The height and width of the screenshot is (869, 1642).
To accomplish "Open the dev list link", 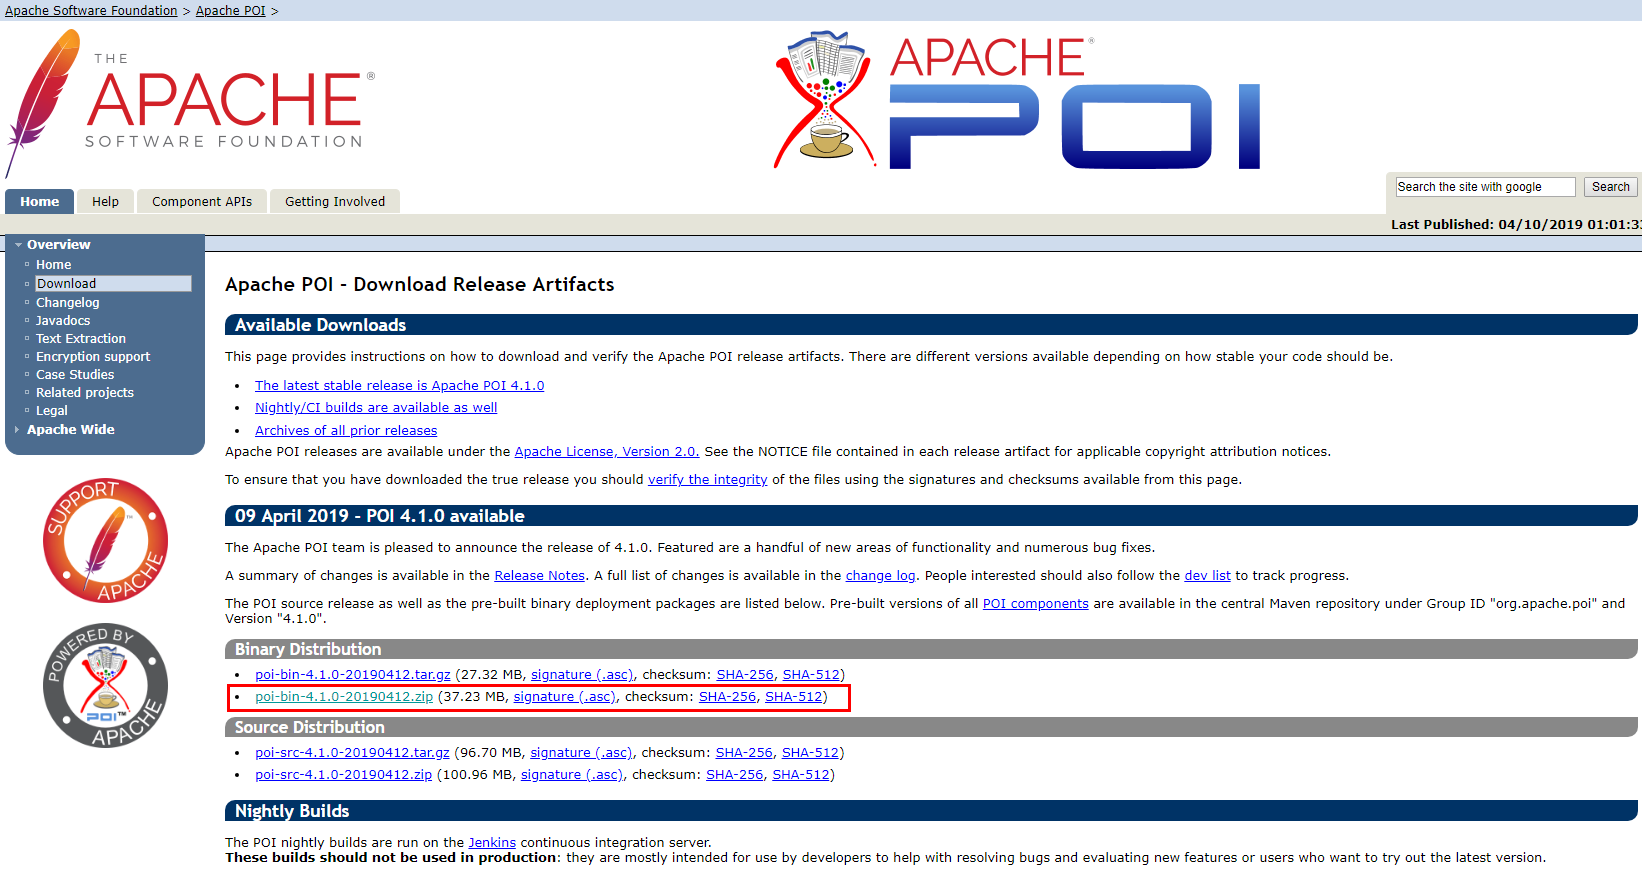I will (1208, 576).
